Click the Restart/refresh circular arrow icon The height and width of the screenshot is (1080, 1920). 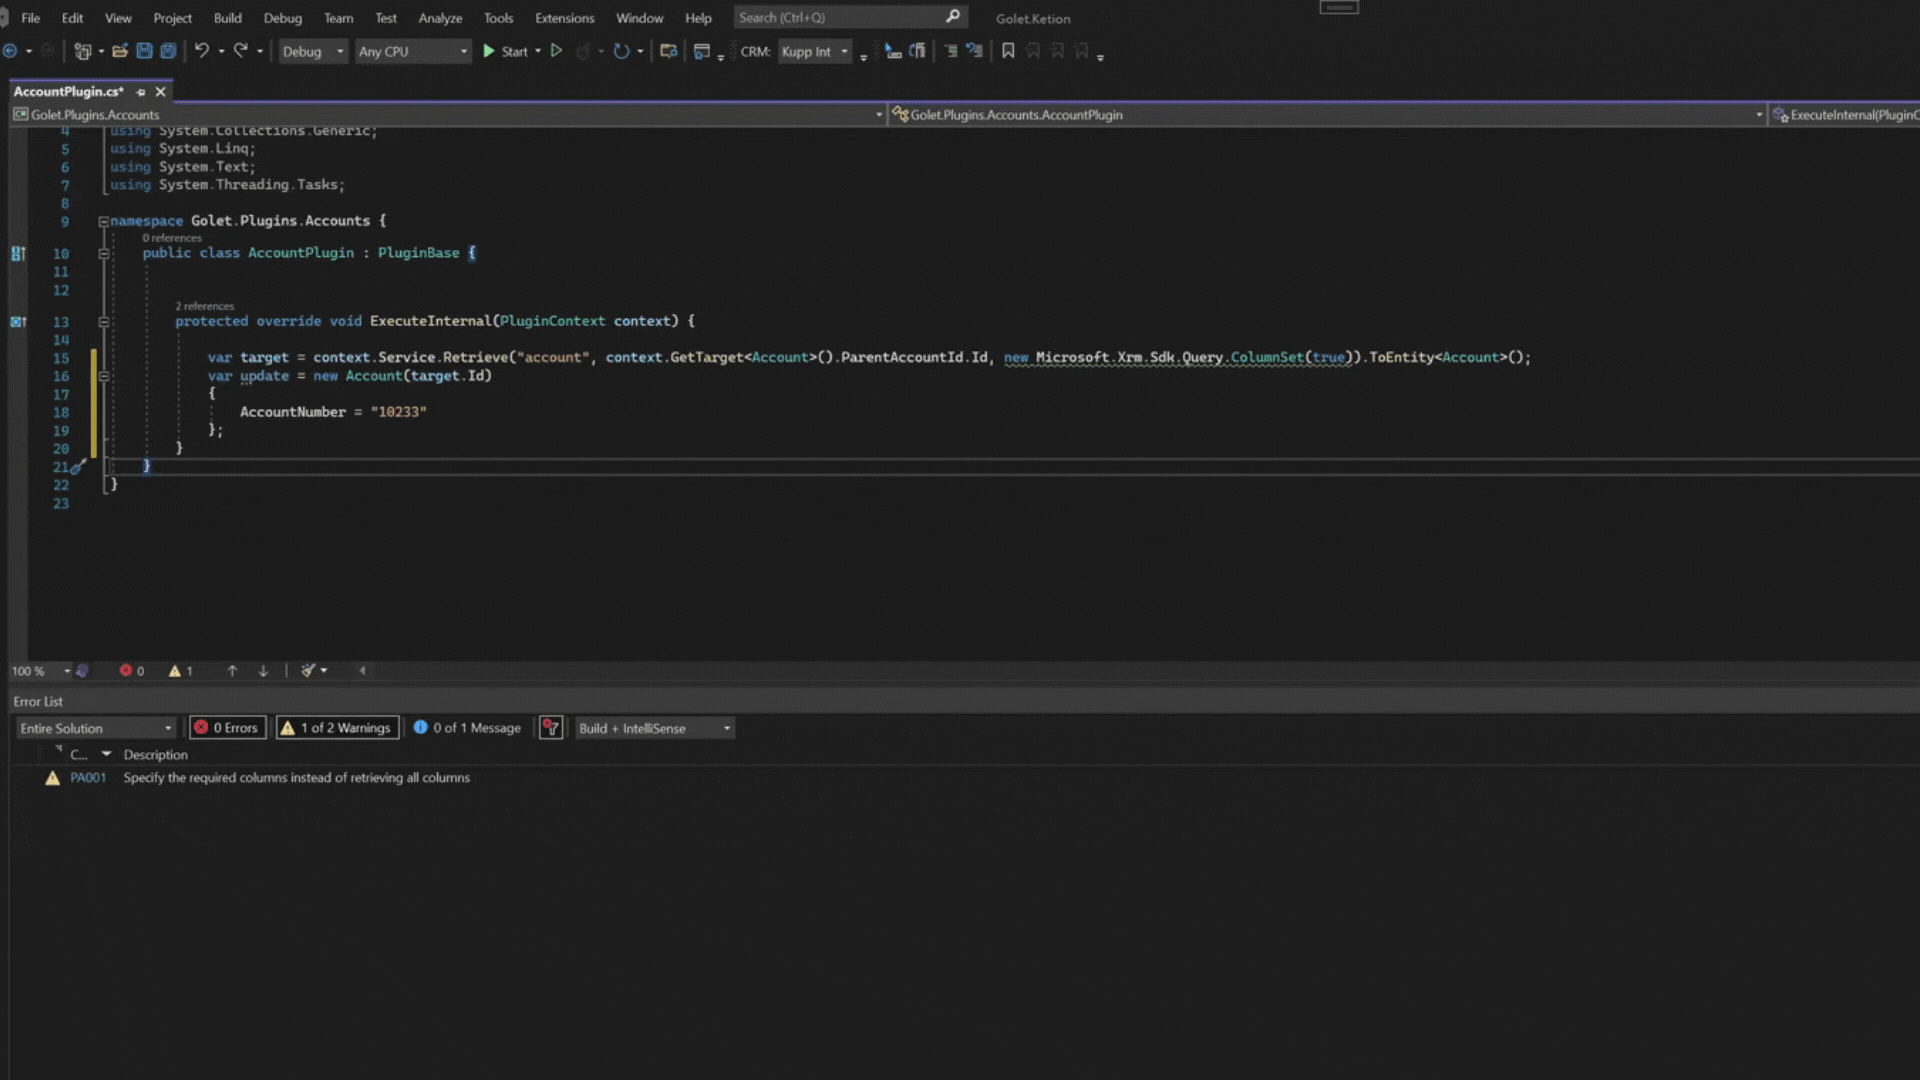point(621,51)
